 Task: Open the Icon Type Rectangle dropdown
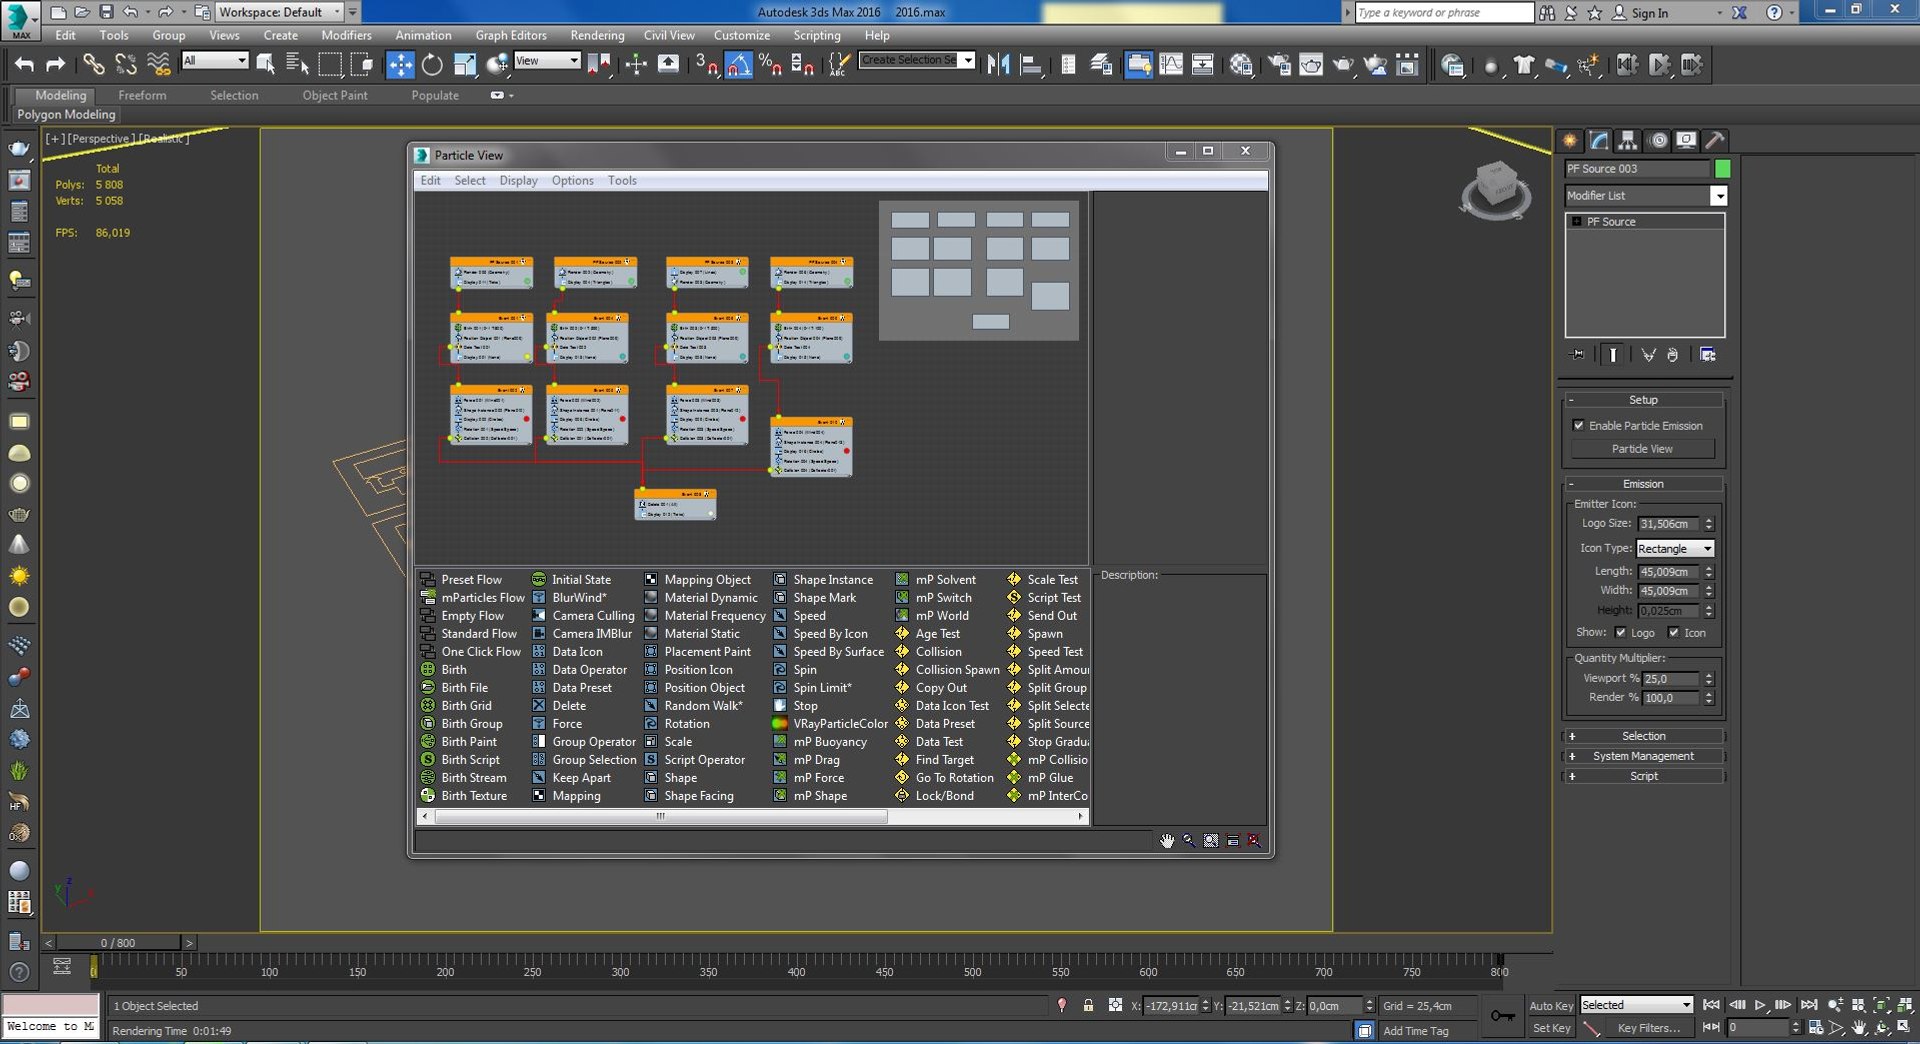point(1675,549)
